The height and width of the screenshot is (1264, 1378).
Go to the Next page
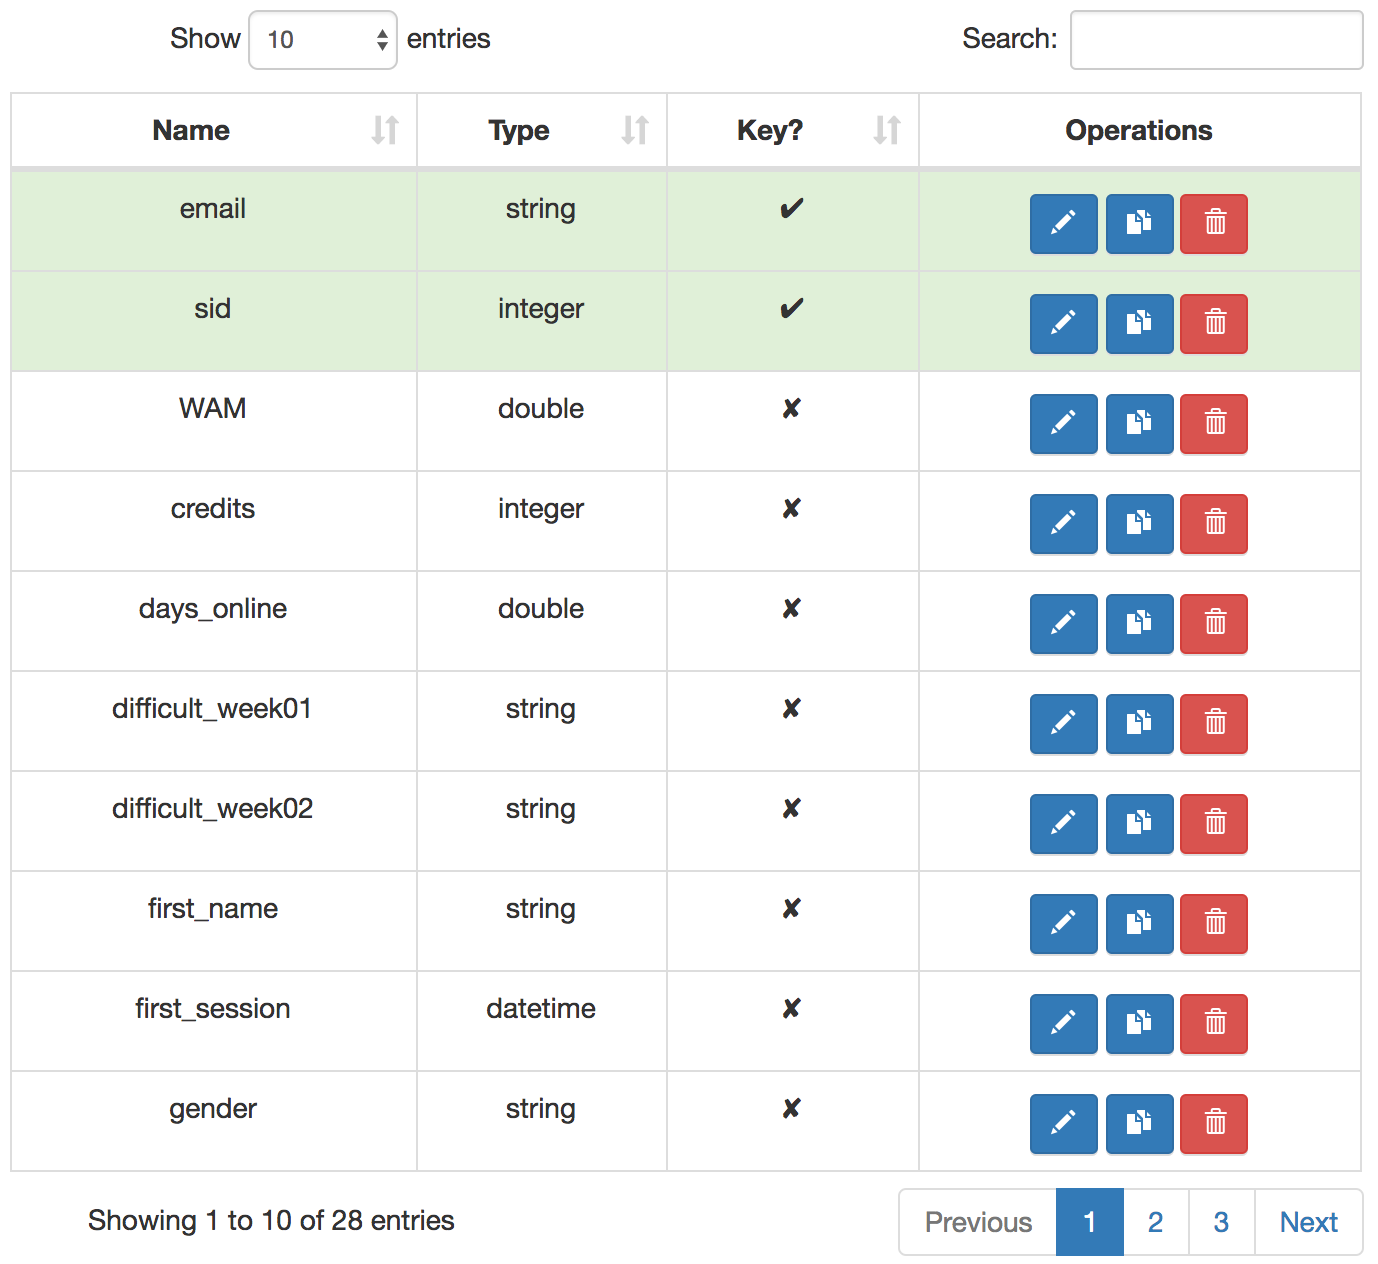point(1309,1222)
